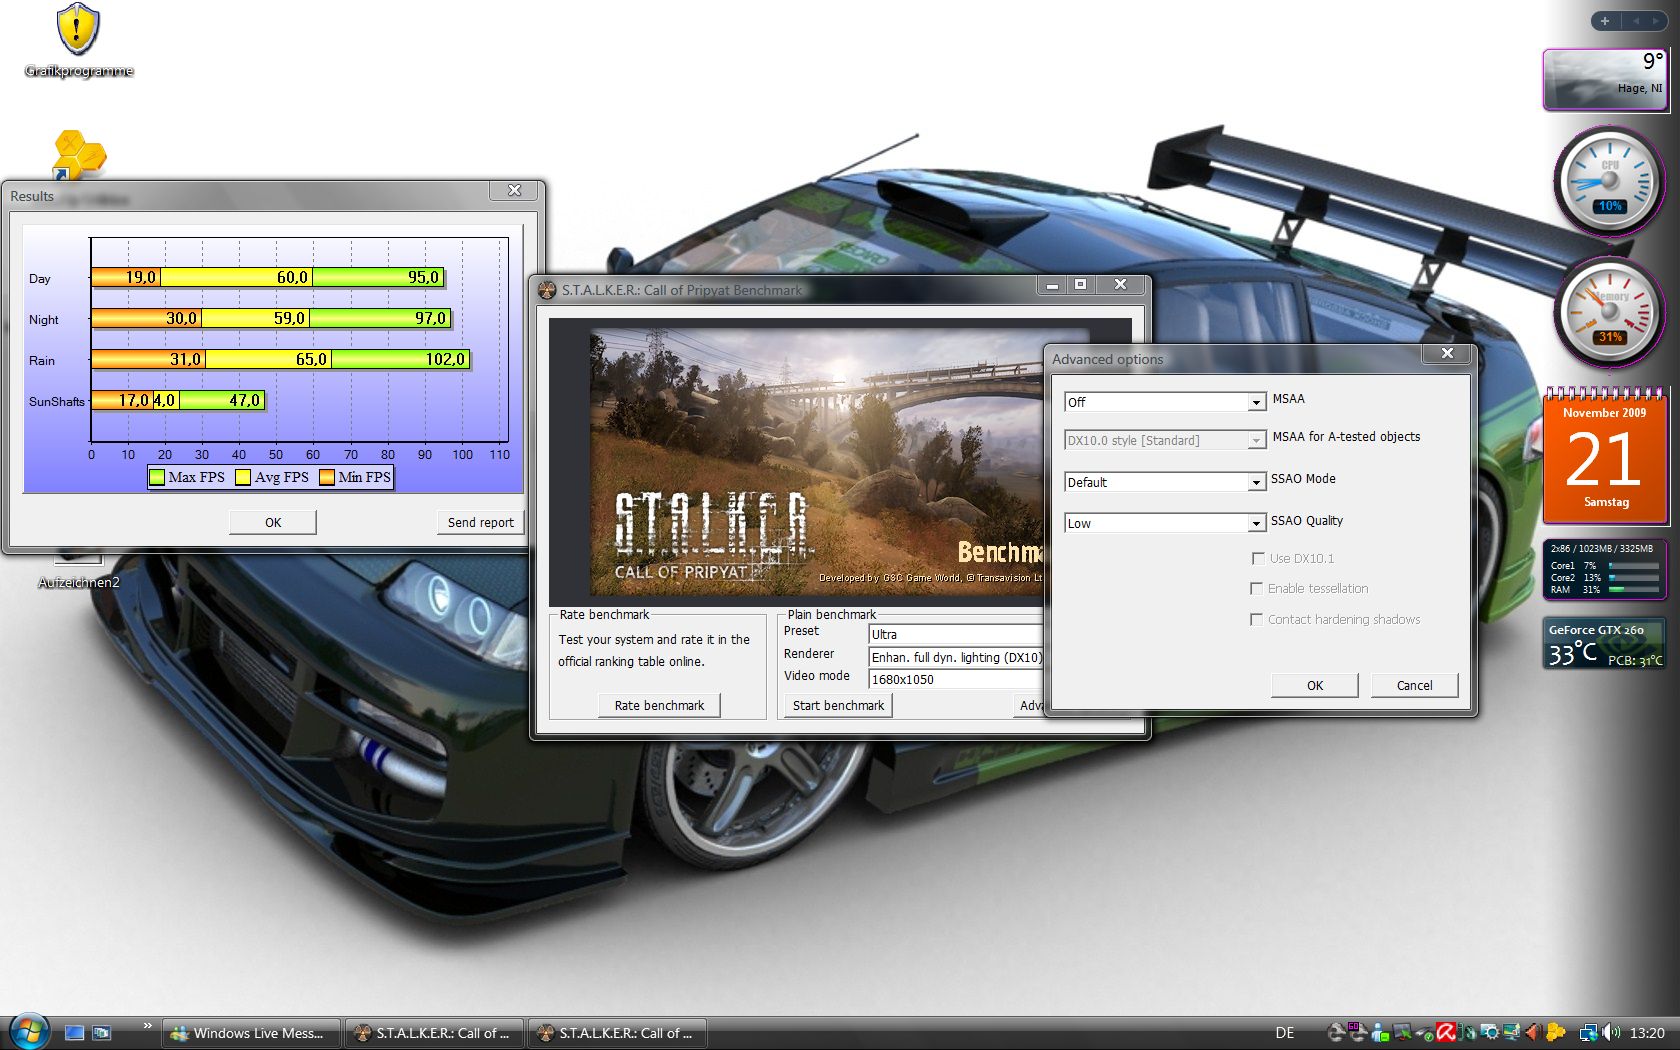Screen dimensions: 1680x1050
Task: Click the orange speaker tray icon
Action: click(x=1533, y=1032)
